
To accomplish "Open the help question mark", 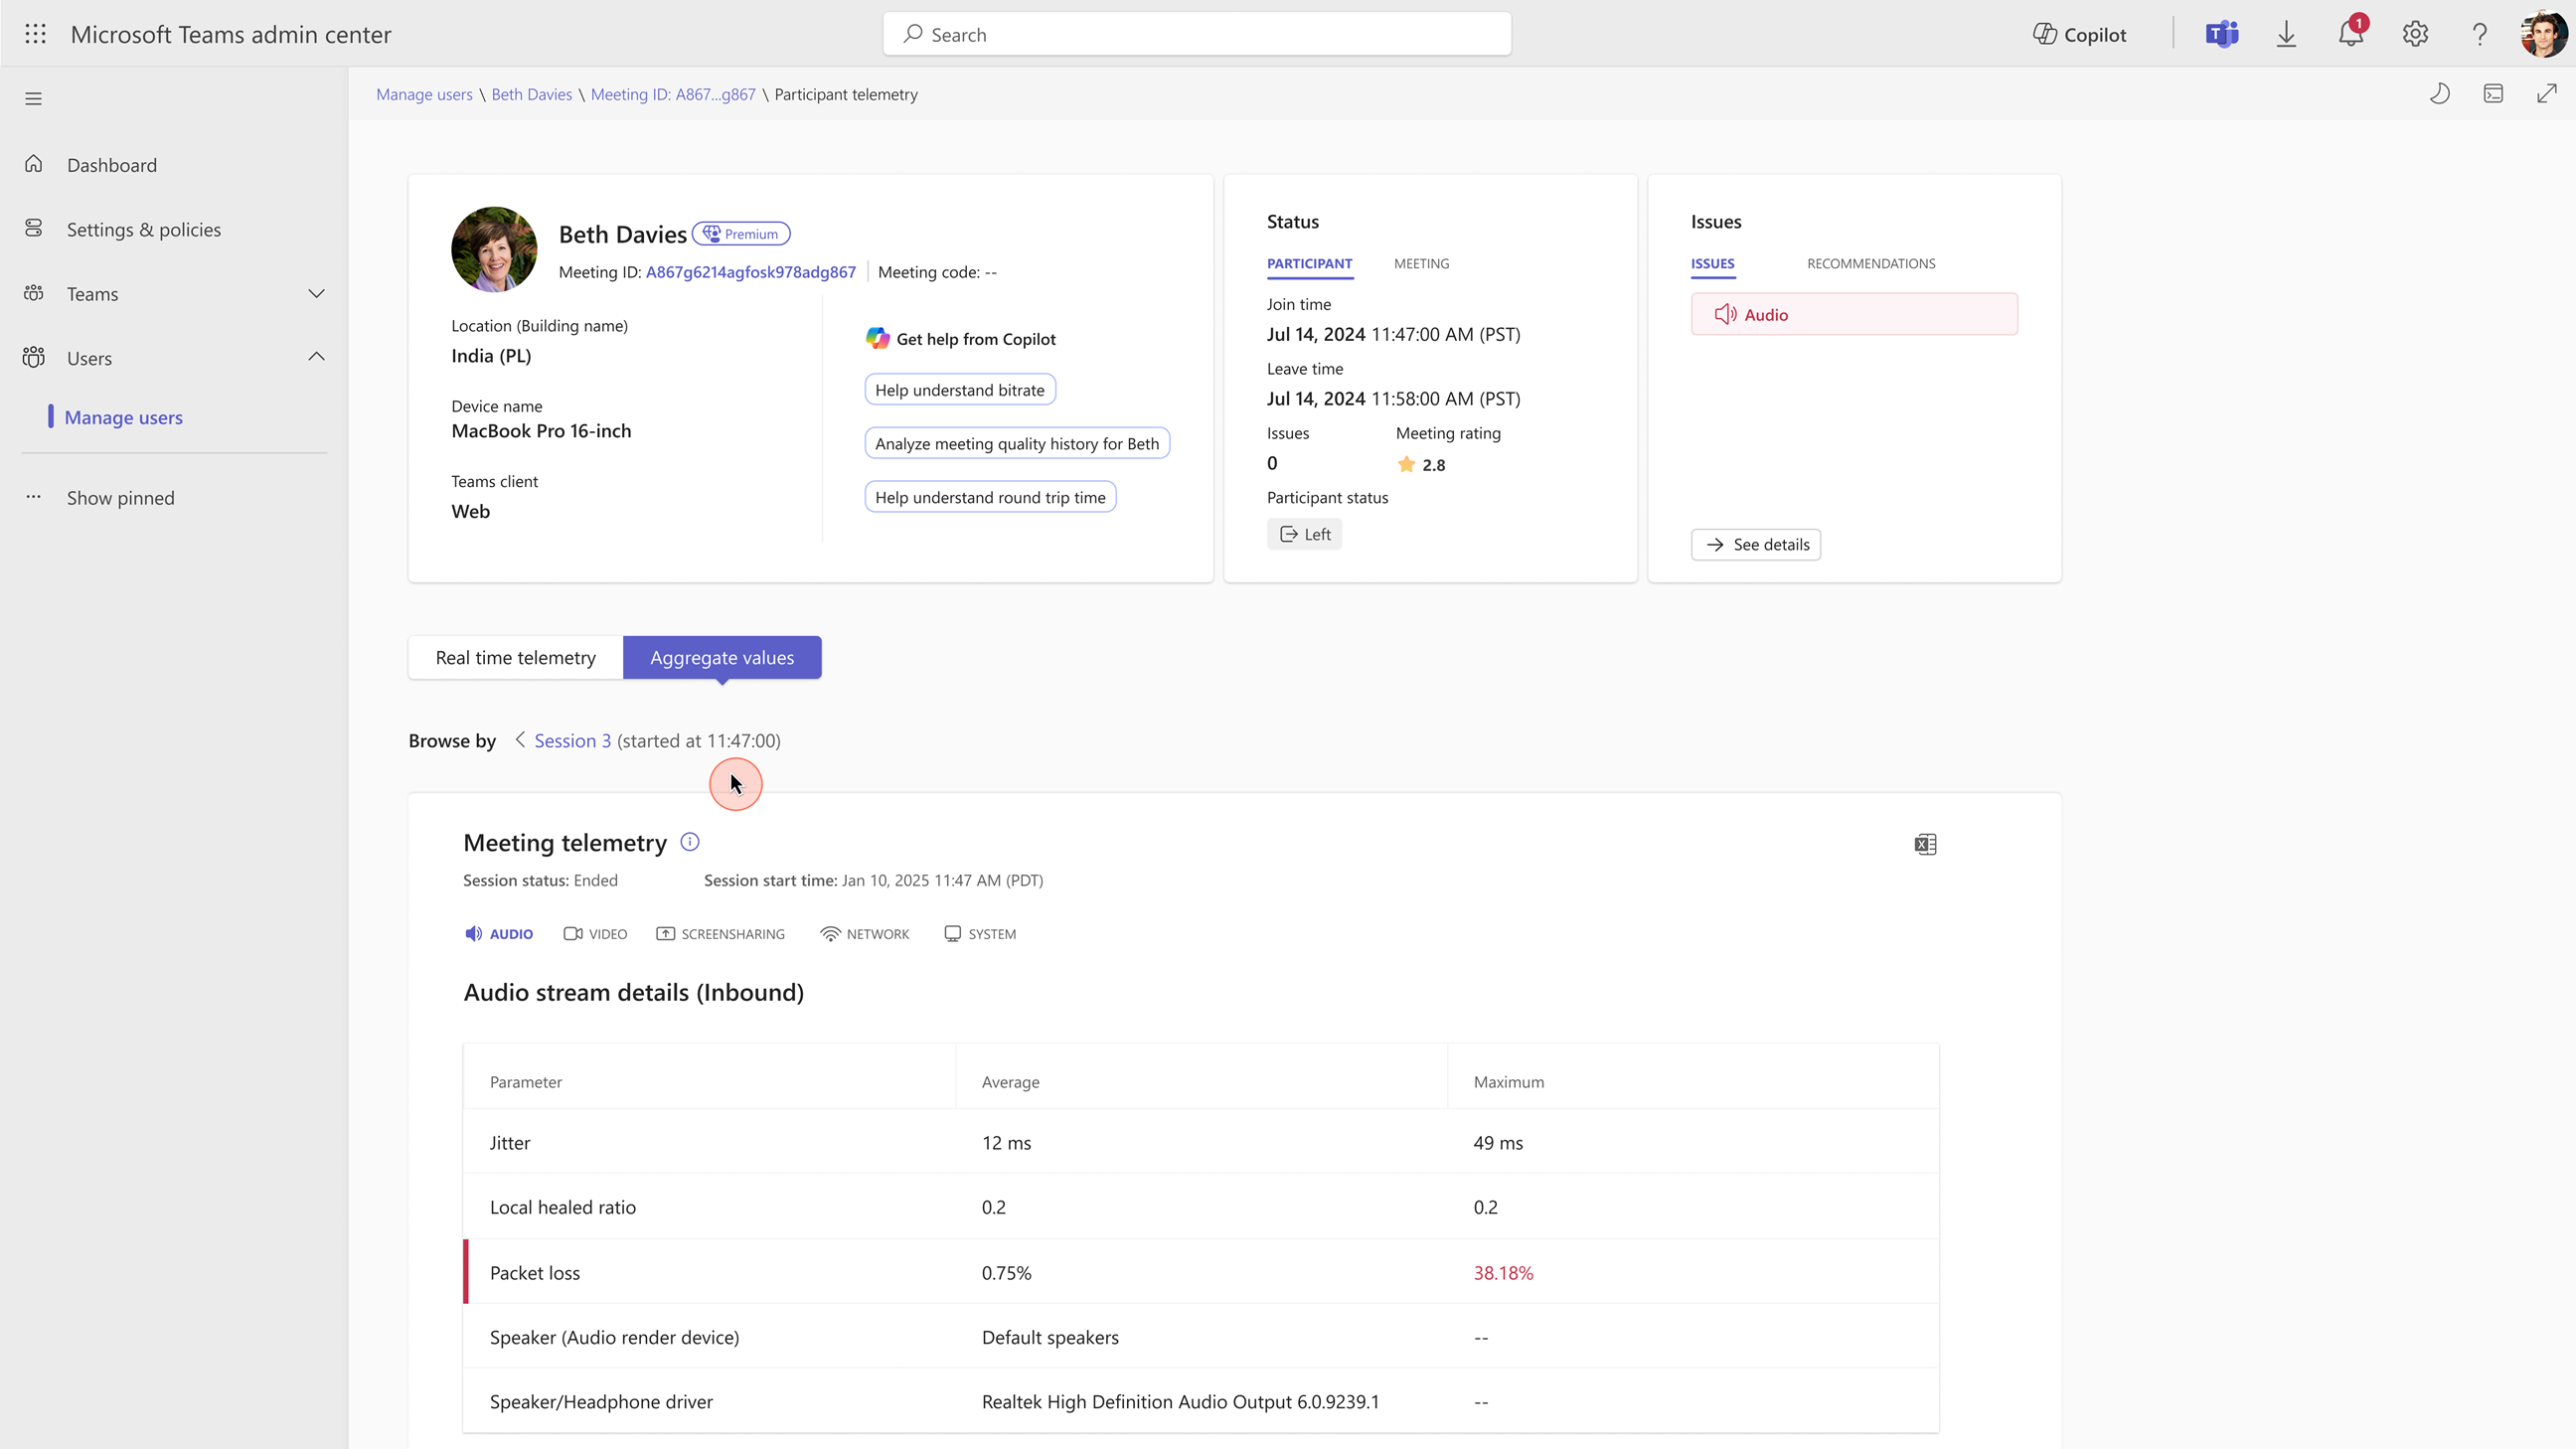I will click(x=2480, y=34).
